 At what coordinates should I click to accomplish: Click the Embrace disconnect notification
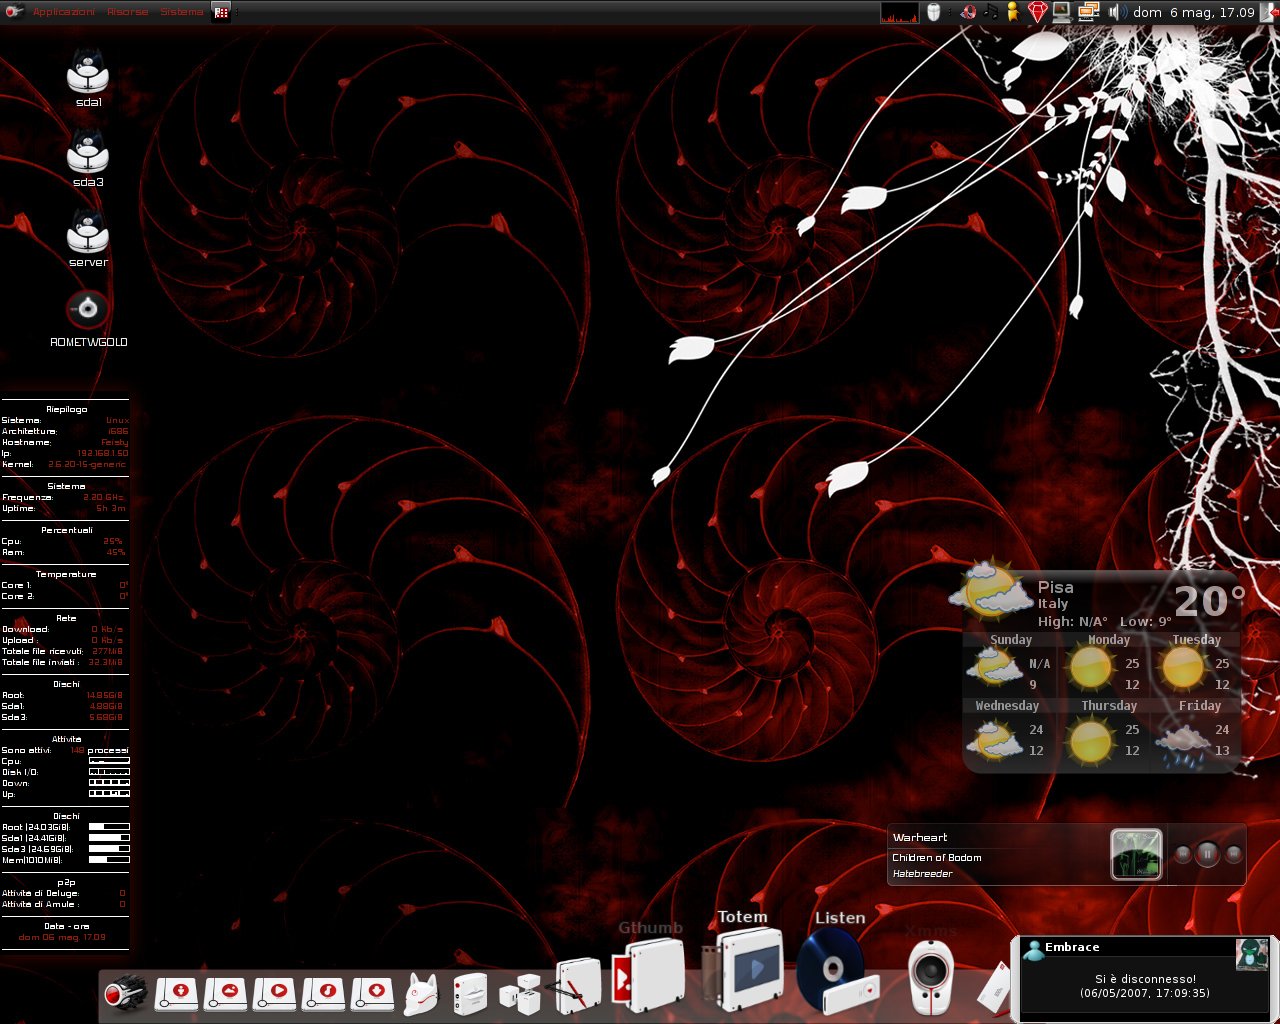point(1144,978)
